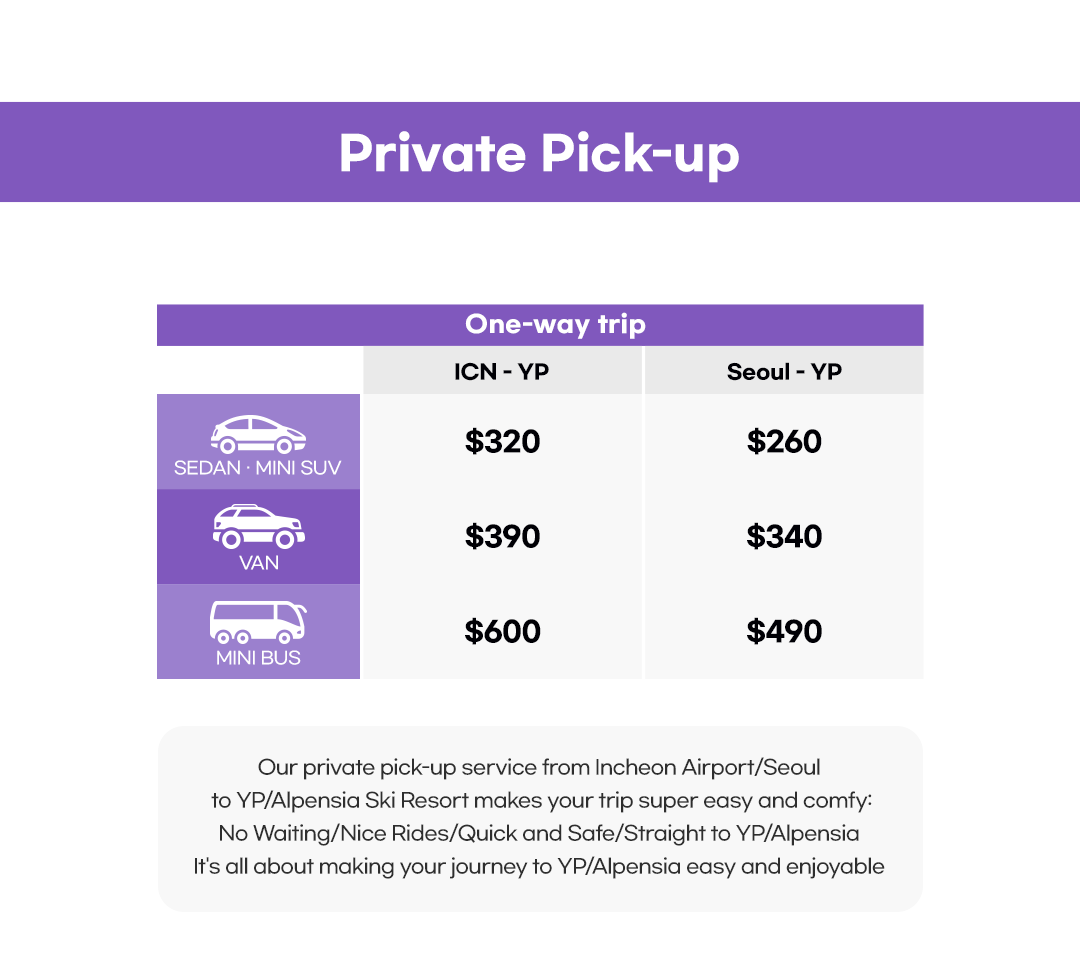
Task: Click the "No Waiting/Nice Rides" text line
Action: pyautogui.click(x=539, y=833)
